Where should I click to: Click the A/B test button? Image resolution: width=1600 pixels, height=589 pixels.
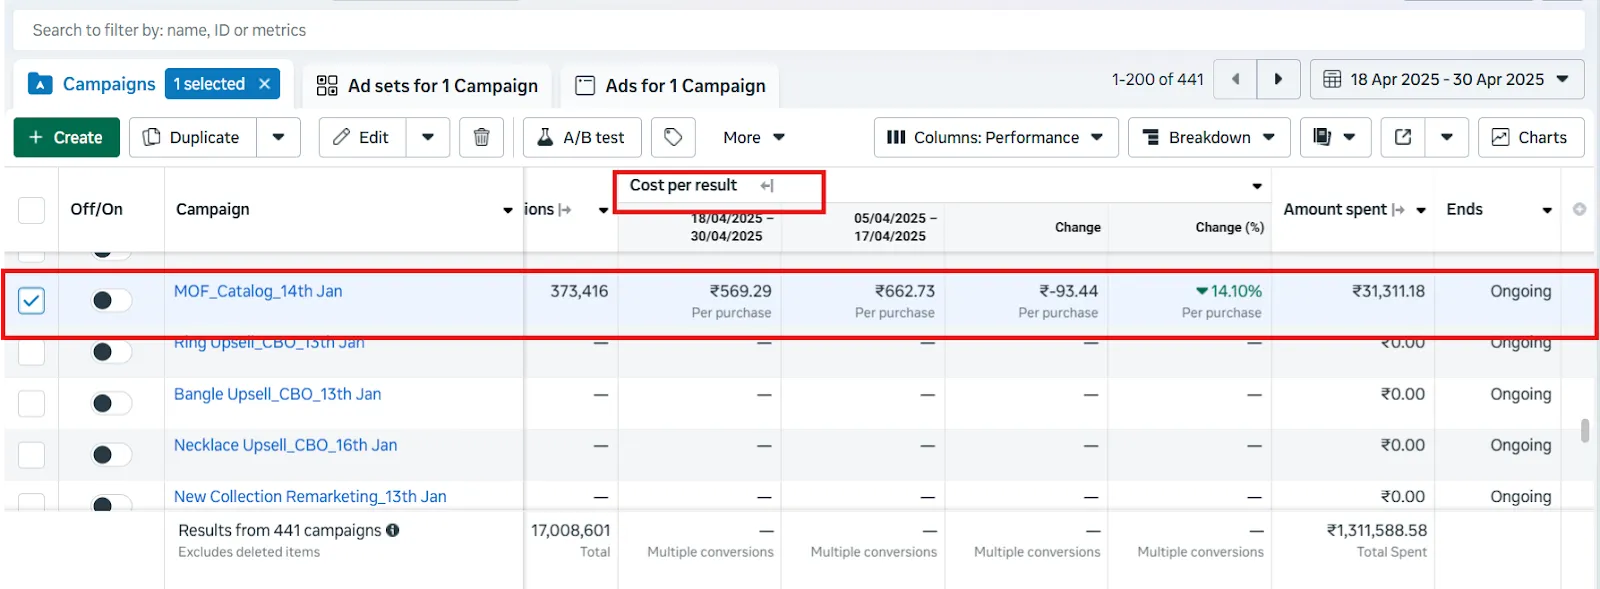pos(581,137)
